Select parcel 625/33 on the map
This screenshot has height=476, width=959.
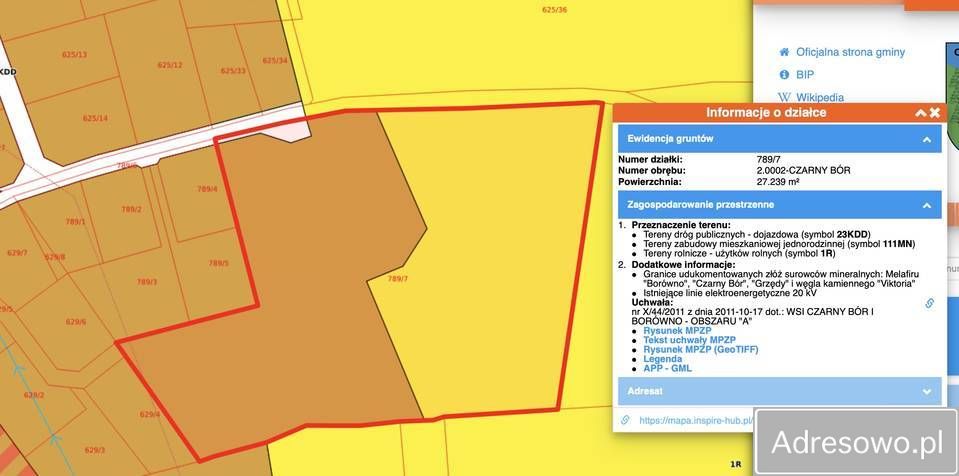[233, 71]
